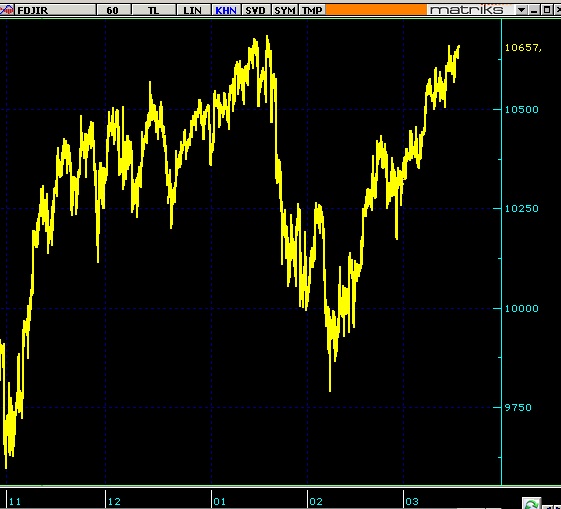The width and height of the screenshot is (561, 509).
Task: Click the 12 month marker on time axis
Action: tap(114, 501)
